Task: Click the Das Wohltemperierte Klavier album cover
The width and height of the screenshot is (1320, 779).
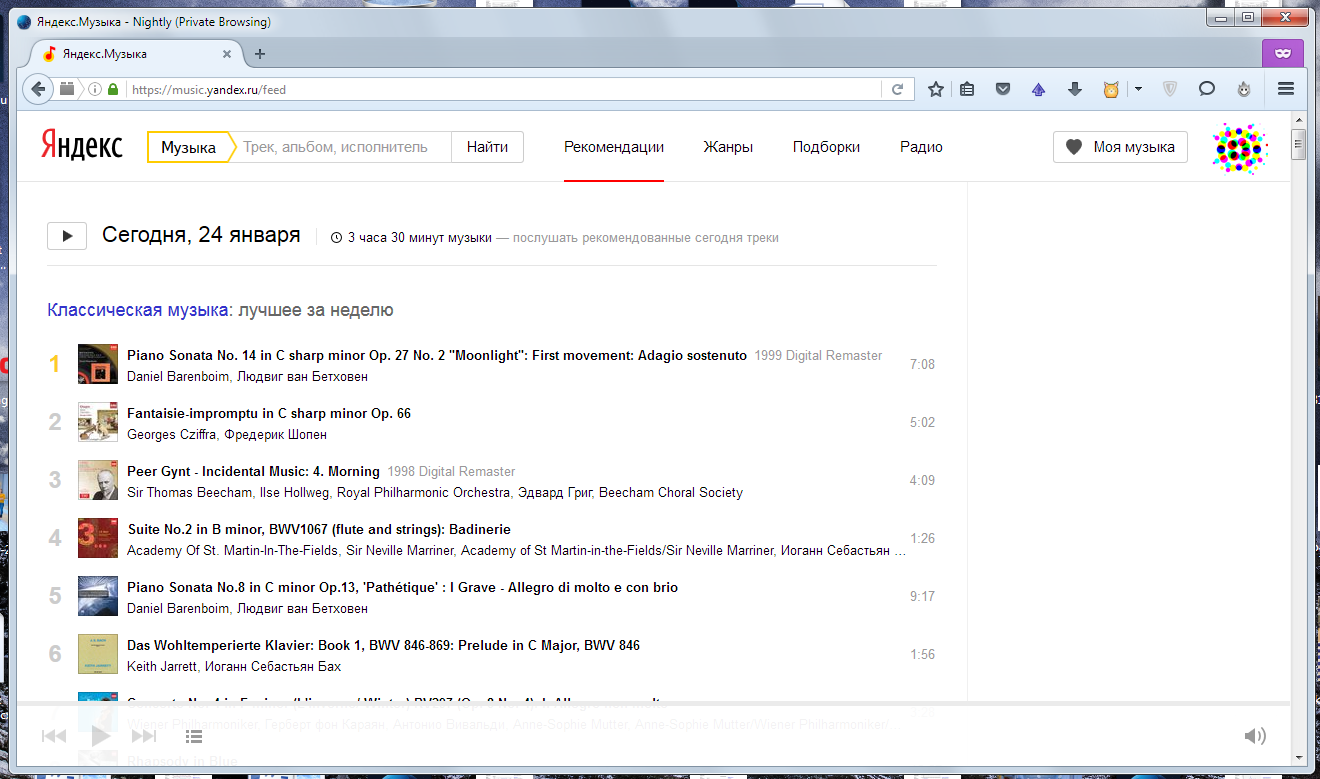Action: [x=98, y=654]
